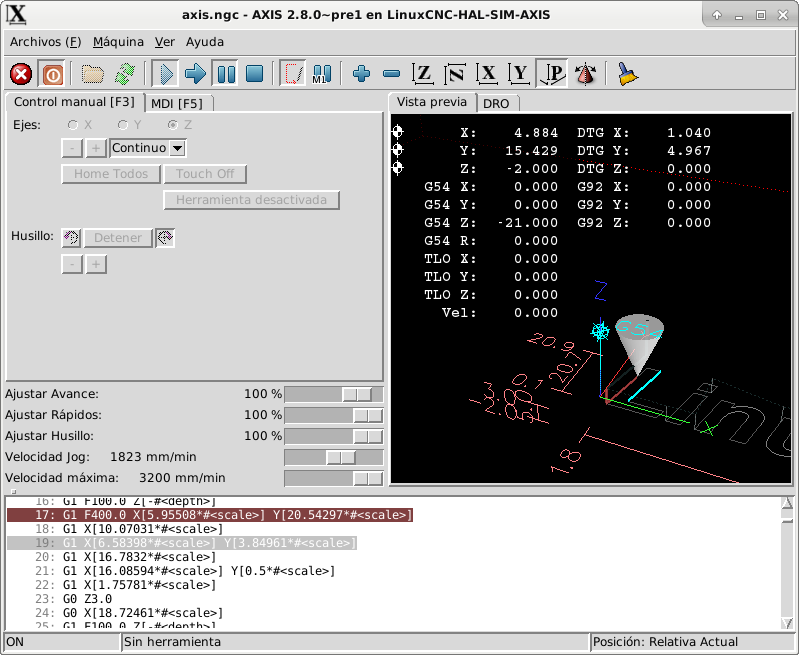Open Ayuda menu
The width and height of the screenshot is (799, 655).
205,42
